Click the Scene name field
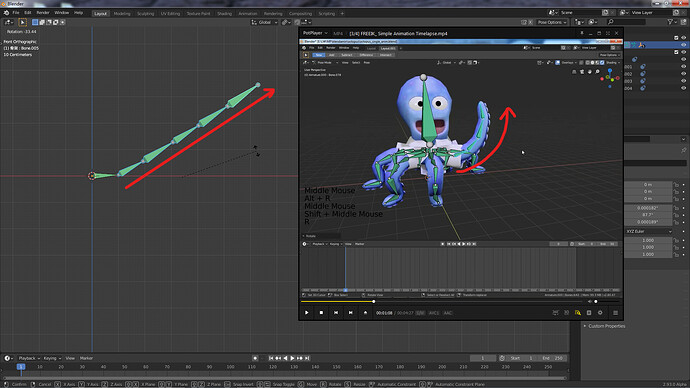The height and width of the screenshot is (388, 690). coord(581,13)
